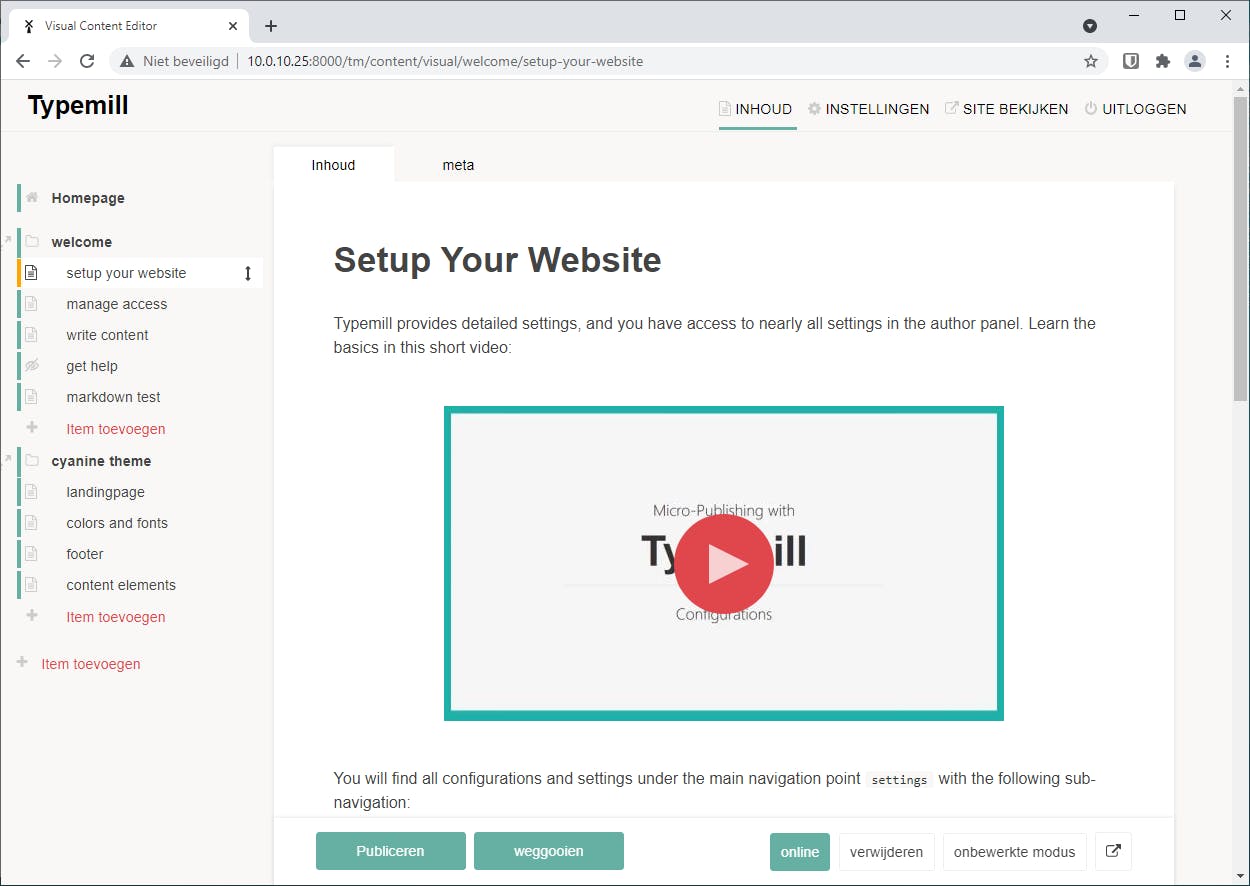
Task: Click the folder icon next to welcome
Action: pos(32,241)
